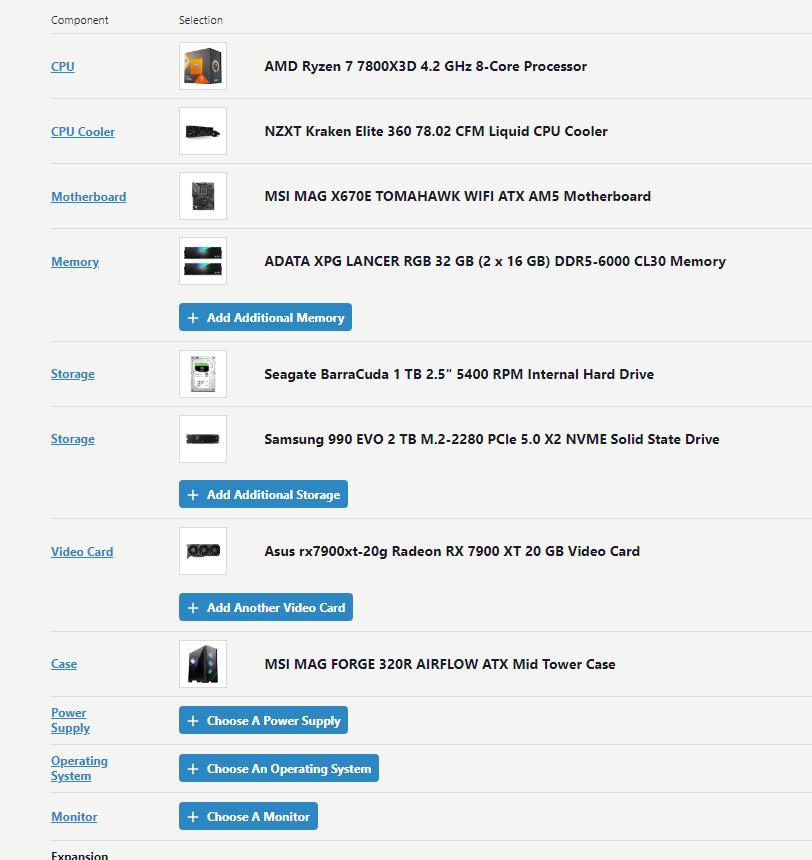Open the CPU category link

pos(63,66)
